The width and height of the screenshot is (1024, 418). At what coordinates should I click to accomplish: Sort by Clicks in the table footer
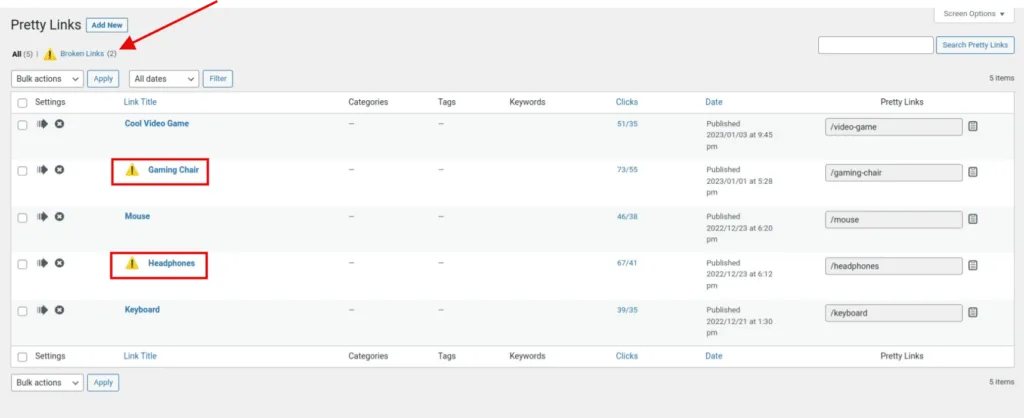point(626,356)
